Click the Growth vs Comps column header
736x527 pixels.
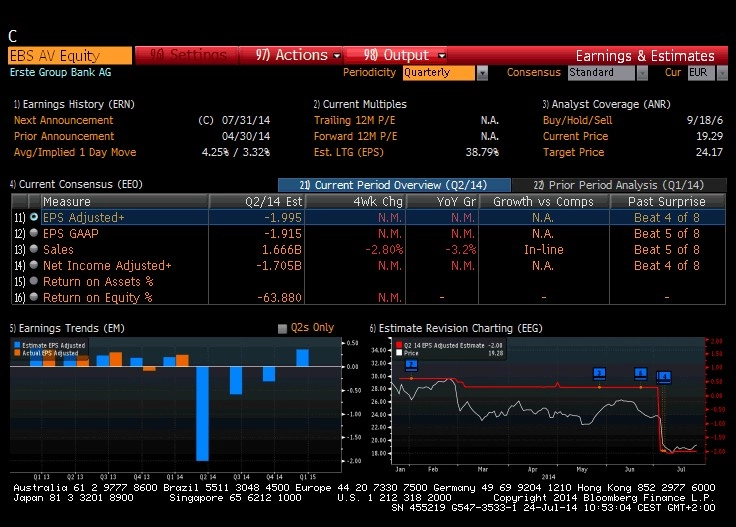[544, 201]
